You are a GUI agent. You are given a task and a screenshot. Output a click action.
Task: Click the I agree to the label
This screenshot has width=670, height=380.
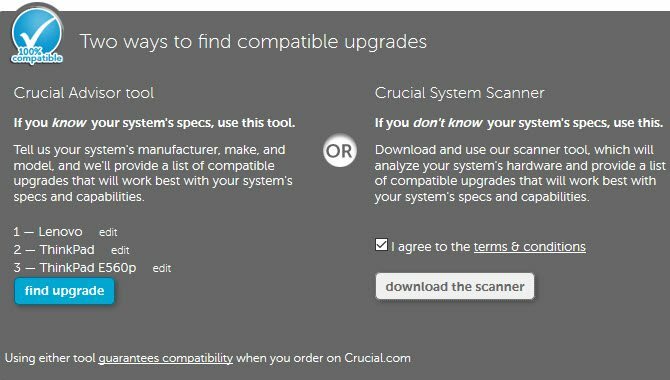tap(430, 247)
